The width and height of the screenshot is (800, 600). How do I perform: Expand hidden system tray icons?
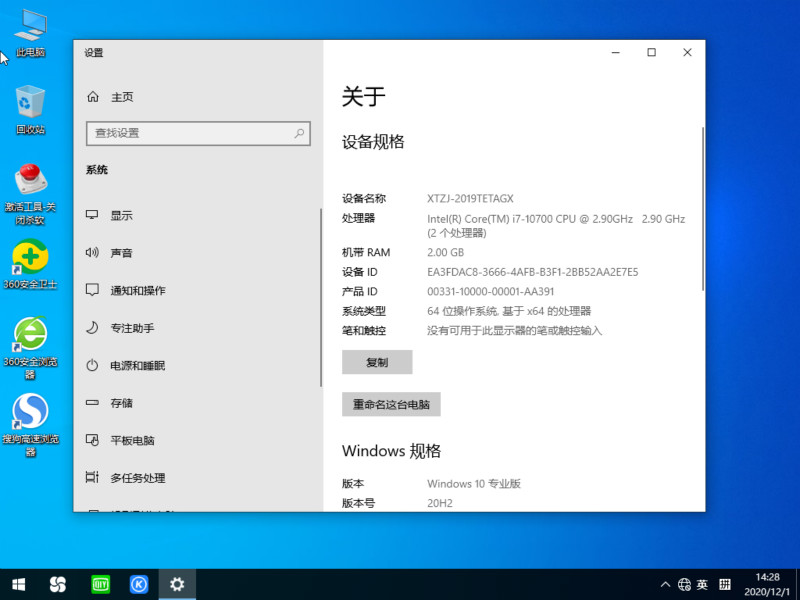pos(665,584)
